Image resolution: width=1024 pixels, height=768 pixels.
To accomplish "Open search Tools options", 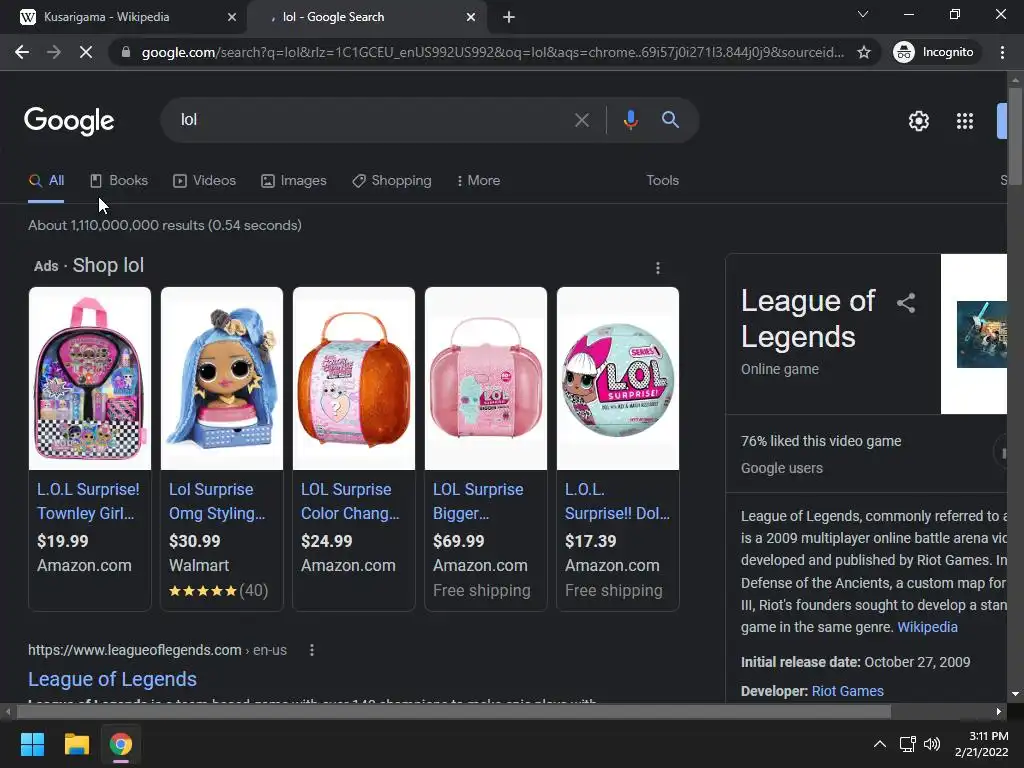I will [662, 180].
